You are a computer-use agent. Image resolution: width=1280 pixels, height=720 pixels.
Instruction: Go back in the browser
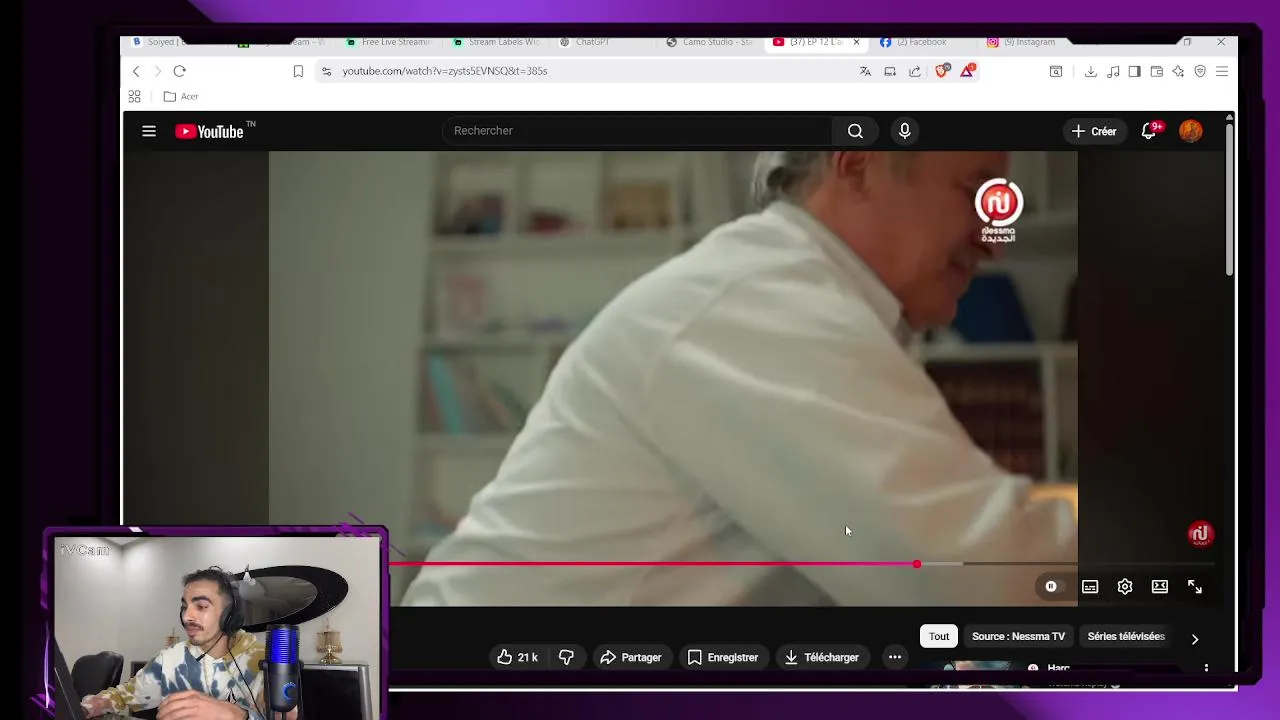tap(136, 71)
